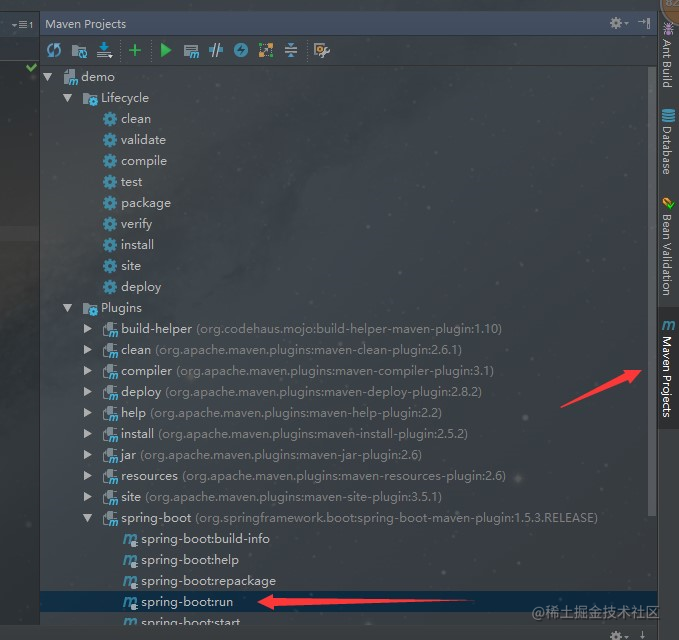Expand the install plugin node
679x640 pixels.
coord(87,434)
